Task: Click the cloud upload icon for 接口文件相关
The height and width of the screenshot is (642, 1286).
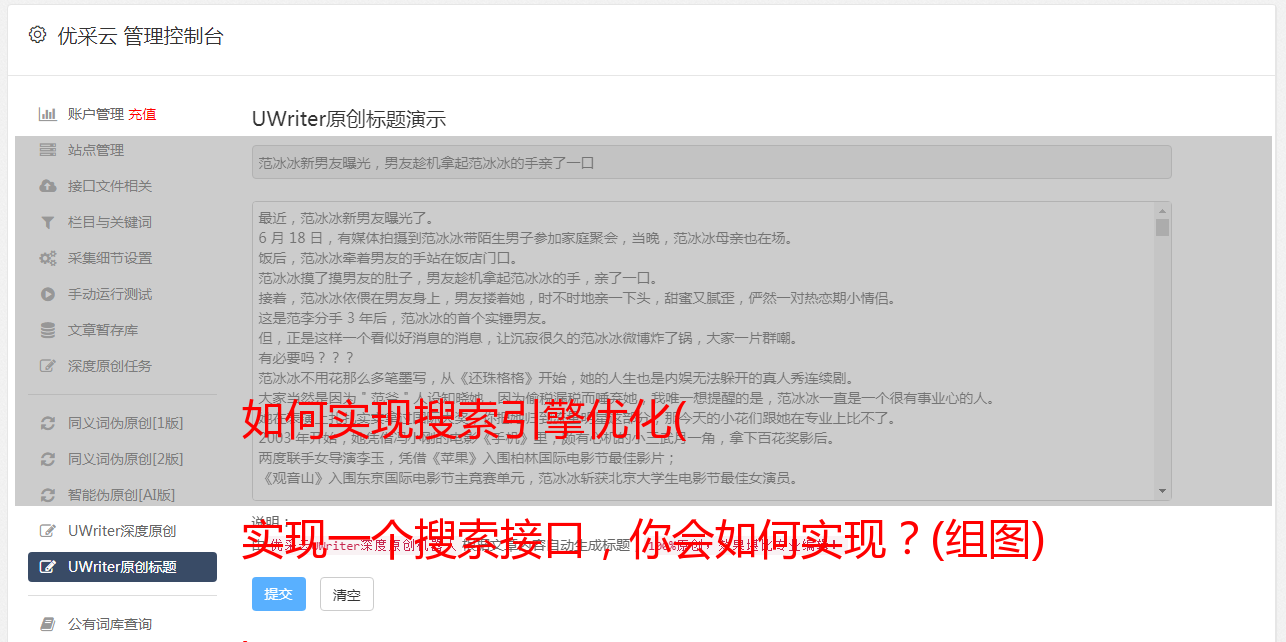Action: point(47,186)
